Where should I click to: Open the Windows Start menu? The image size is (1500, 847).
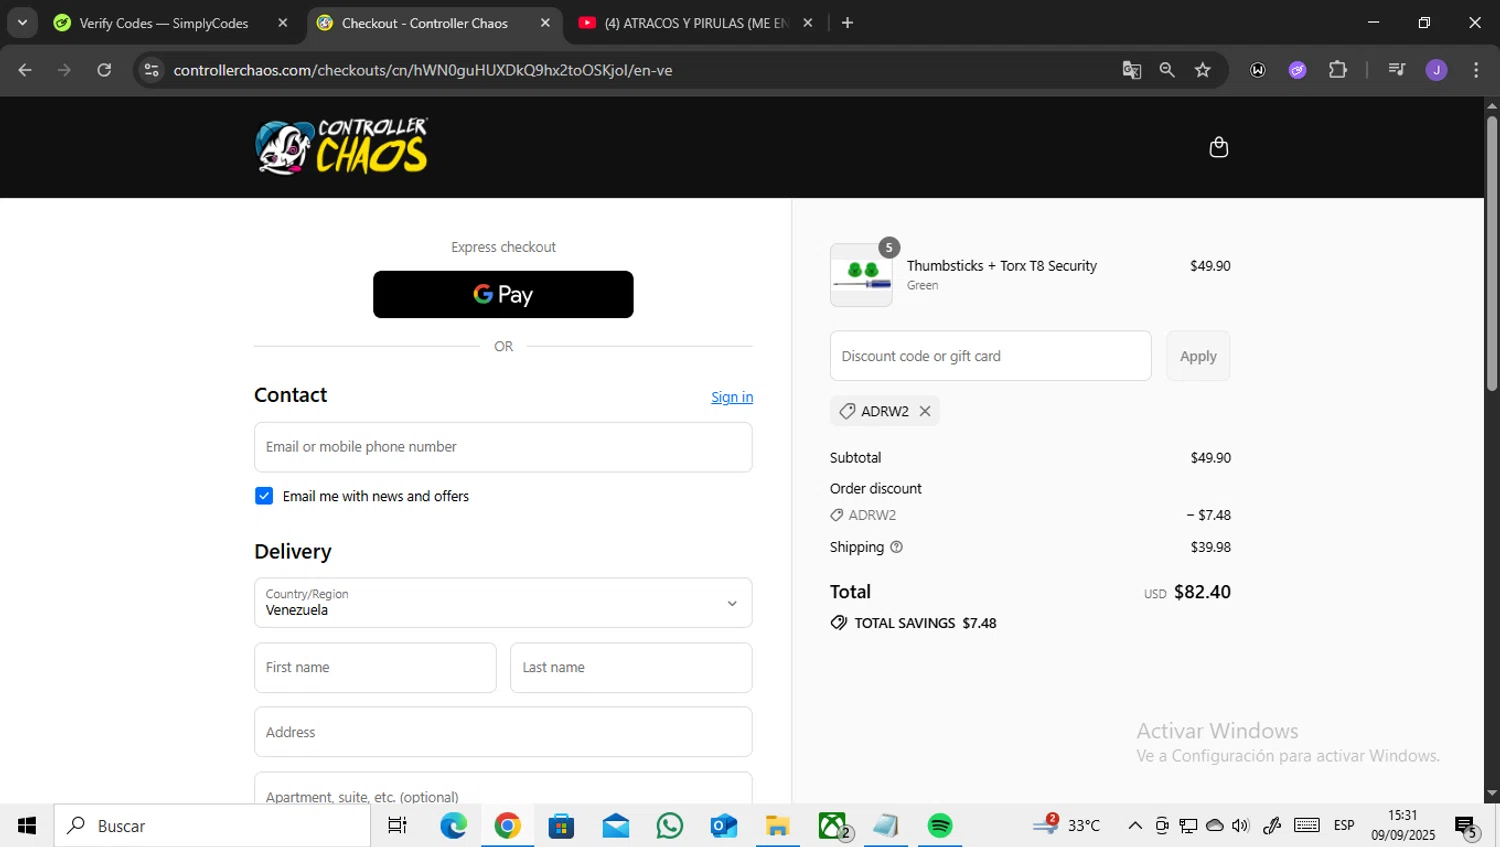point(27,826)
